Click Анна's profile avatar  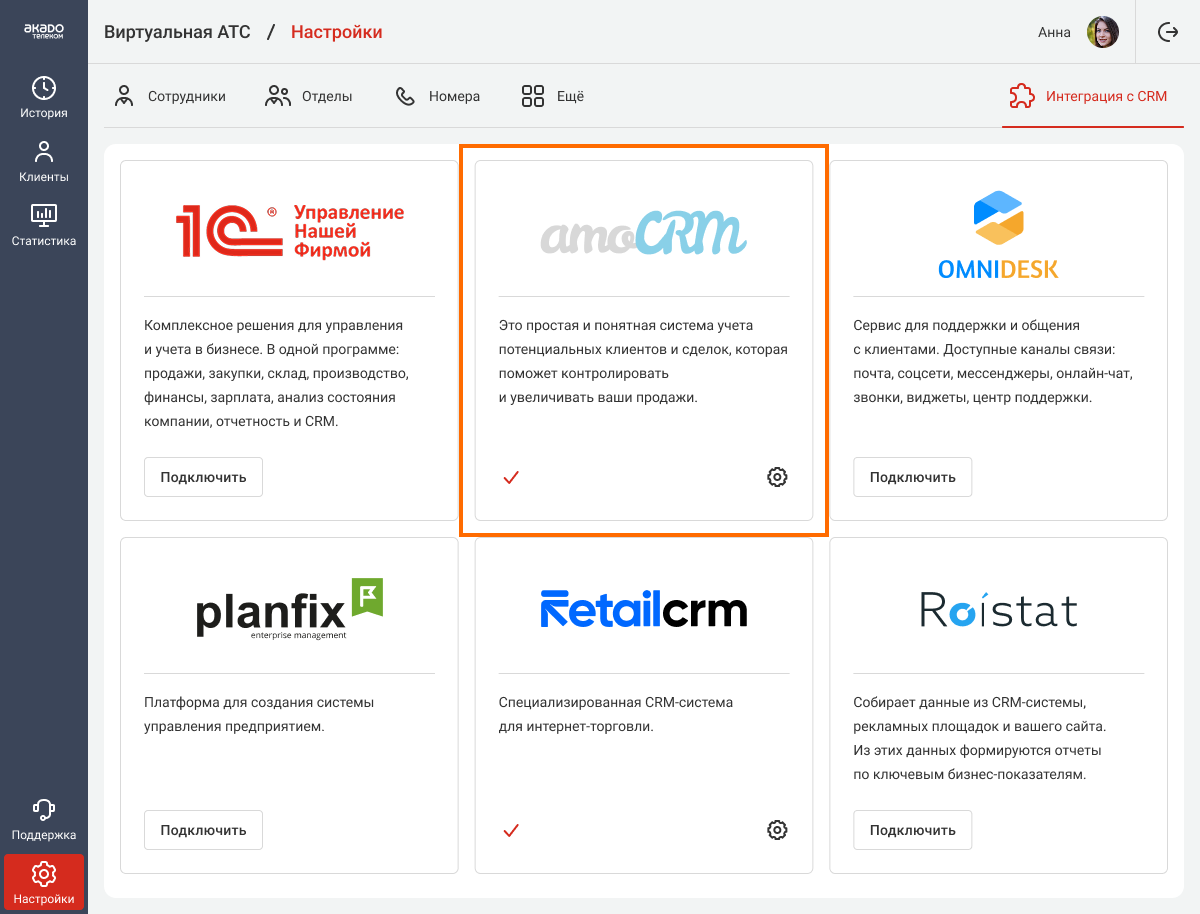coord(1103,32)
